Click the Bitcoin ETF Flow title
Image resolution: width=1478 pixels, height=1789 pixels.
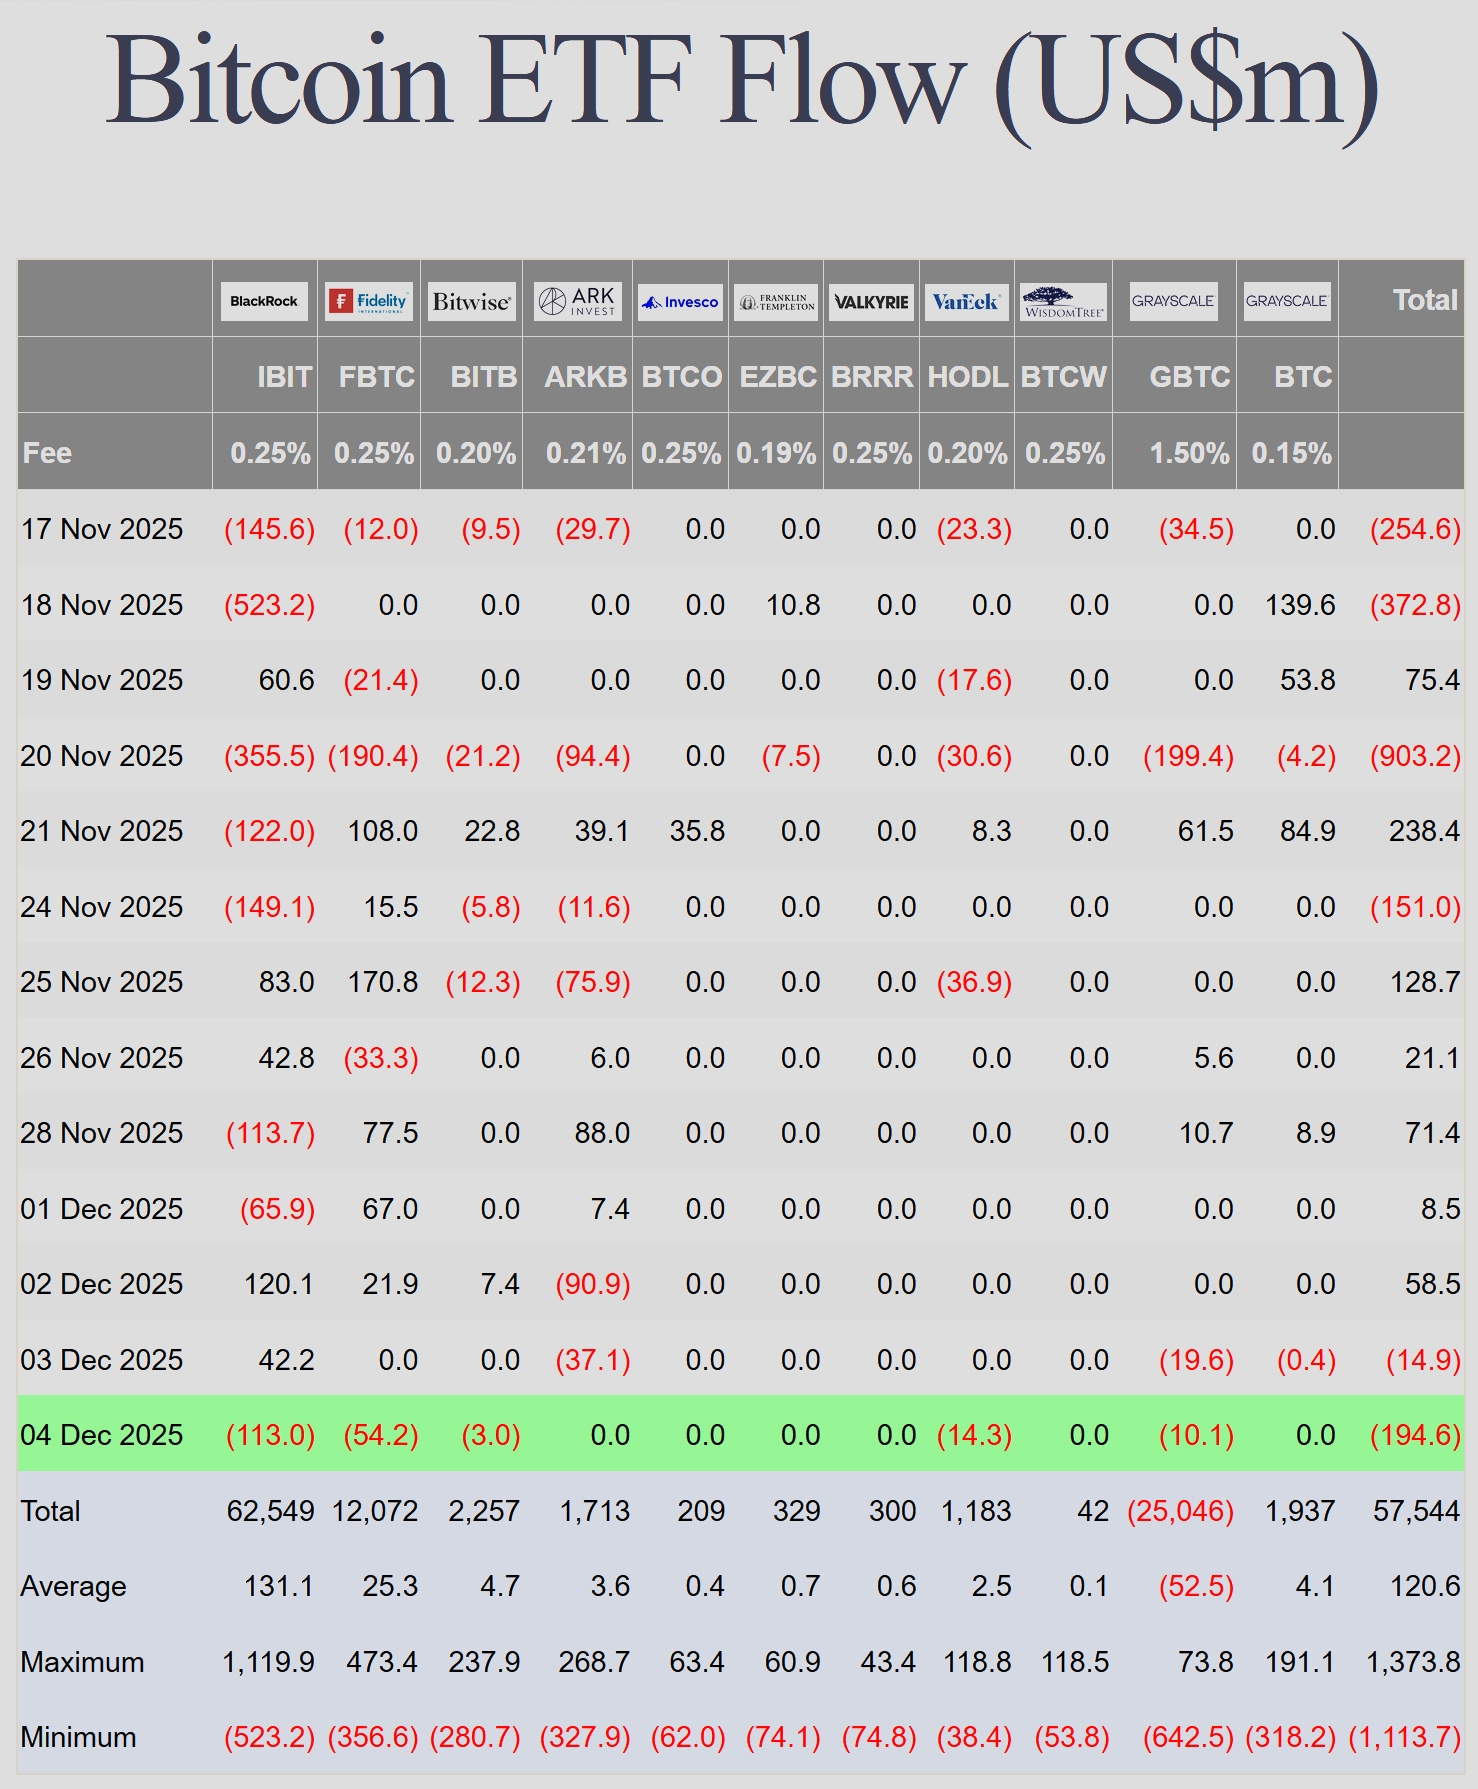click(x=740, y=82)
